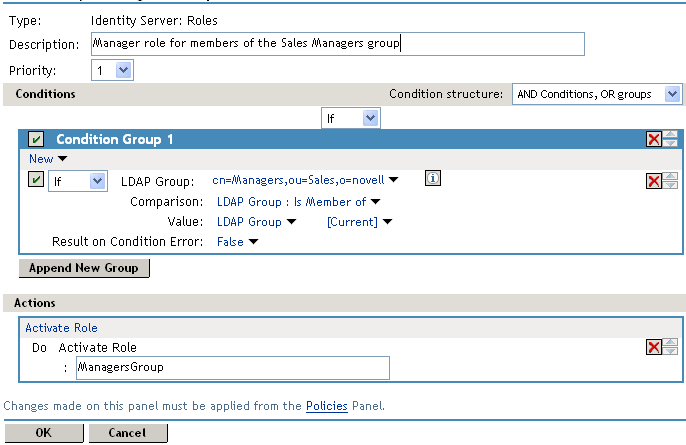Open the Activate Role action menu
The height and width of the screenshot is (445, 686).
[61, 328]
